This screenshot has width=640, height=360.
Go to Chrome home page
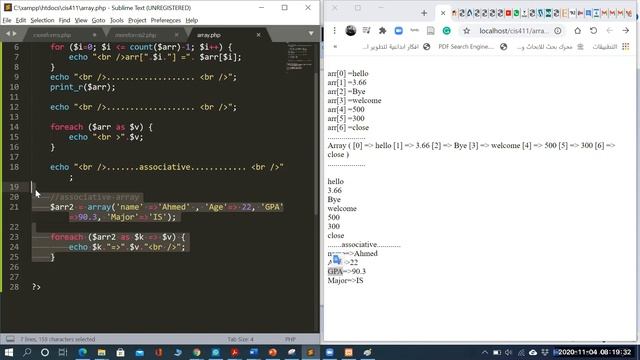click(578, 31)
